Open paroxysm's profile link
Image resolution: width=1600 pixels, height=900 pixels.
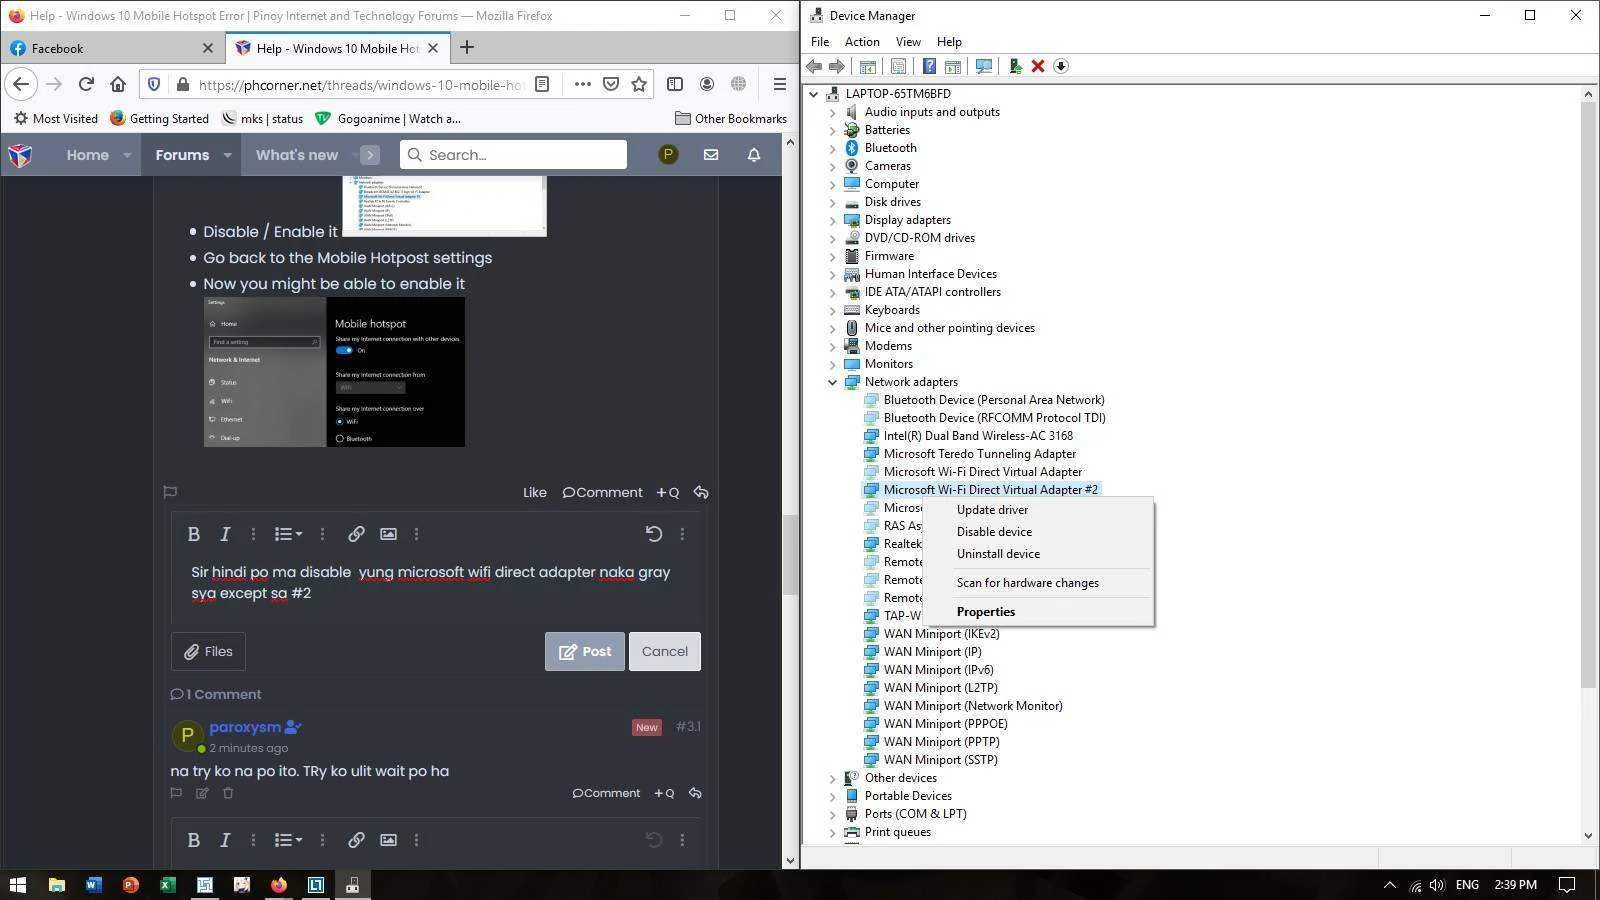[x=245, y=727]
